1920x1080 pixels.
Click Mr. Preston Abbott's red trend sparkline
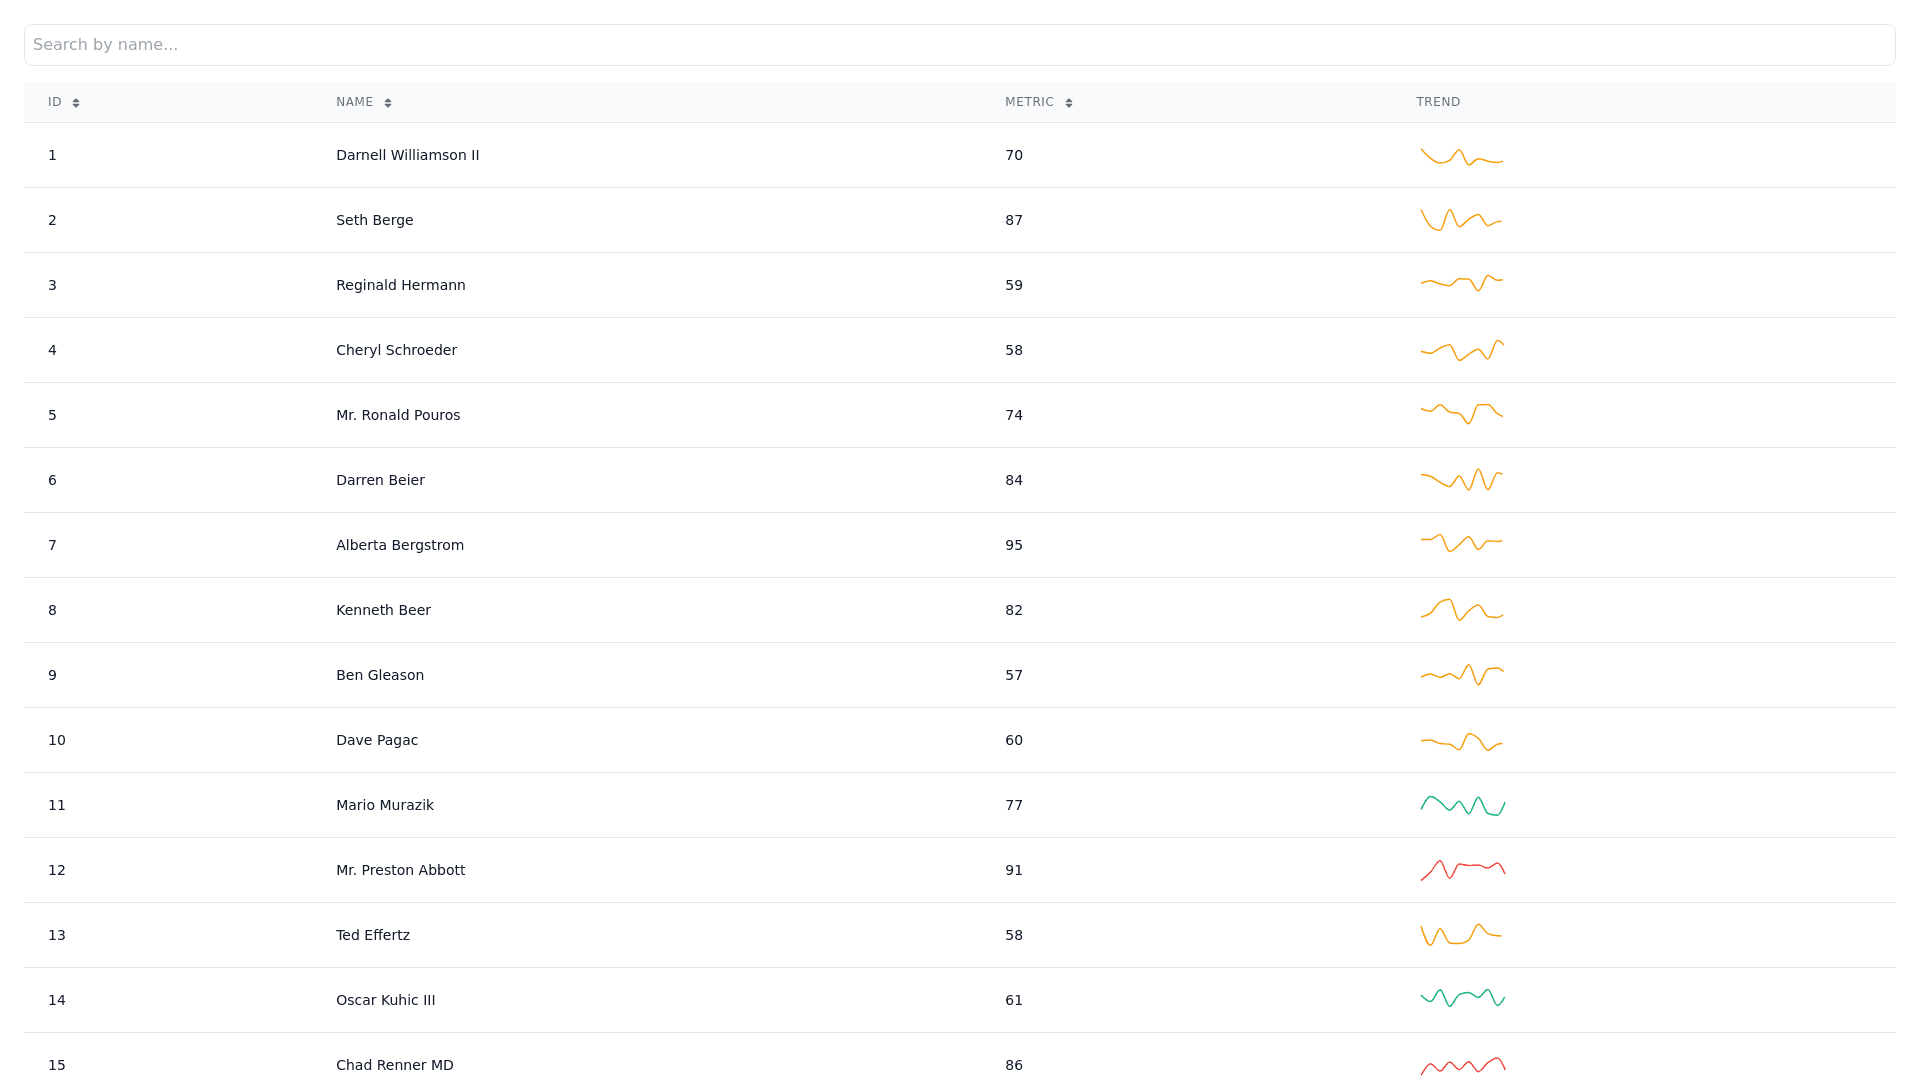point(1462,870)
